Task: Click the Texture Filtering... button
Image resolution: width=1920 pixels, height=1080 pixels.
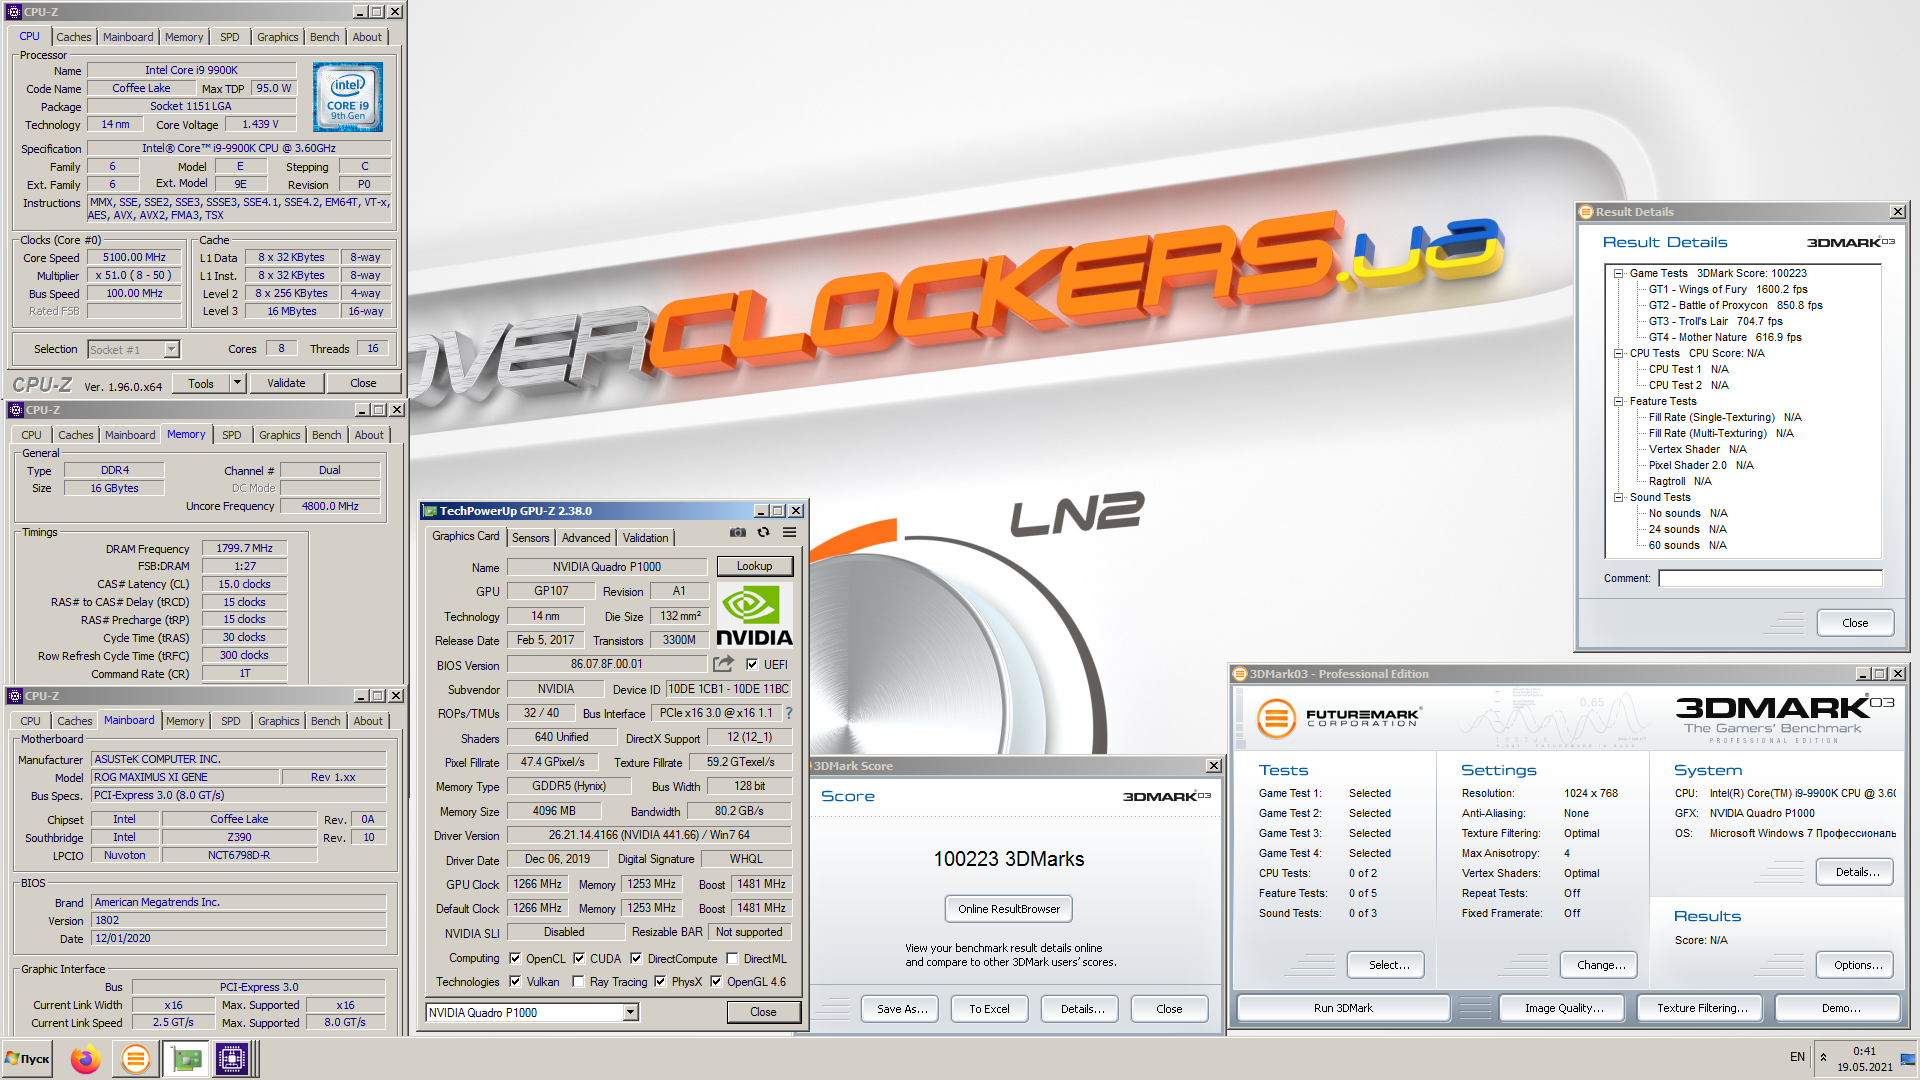Action: point(1702,1008)
